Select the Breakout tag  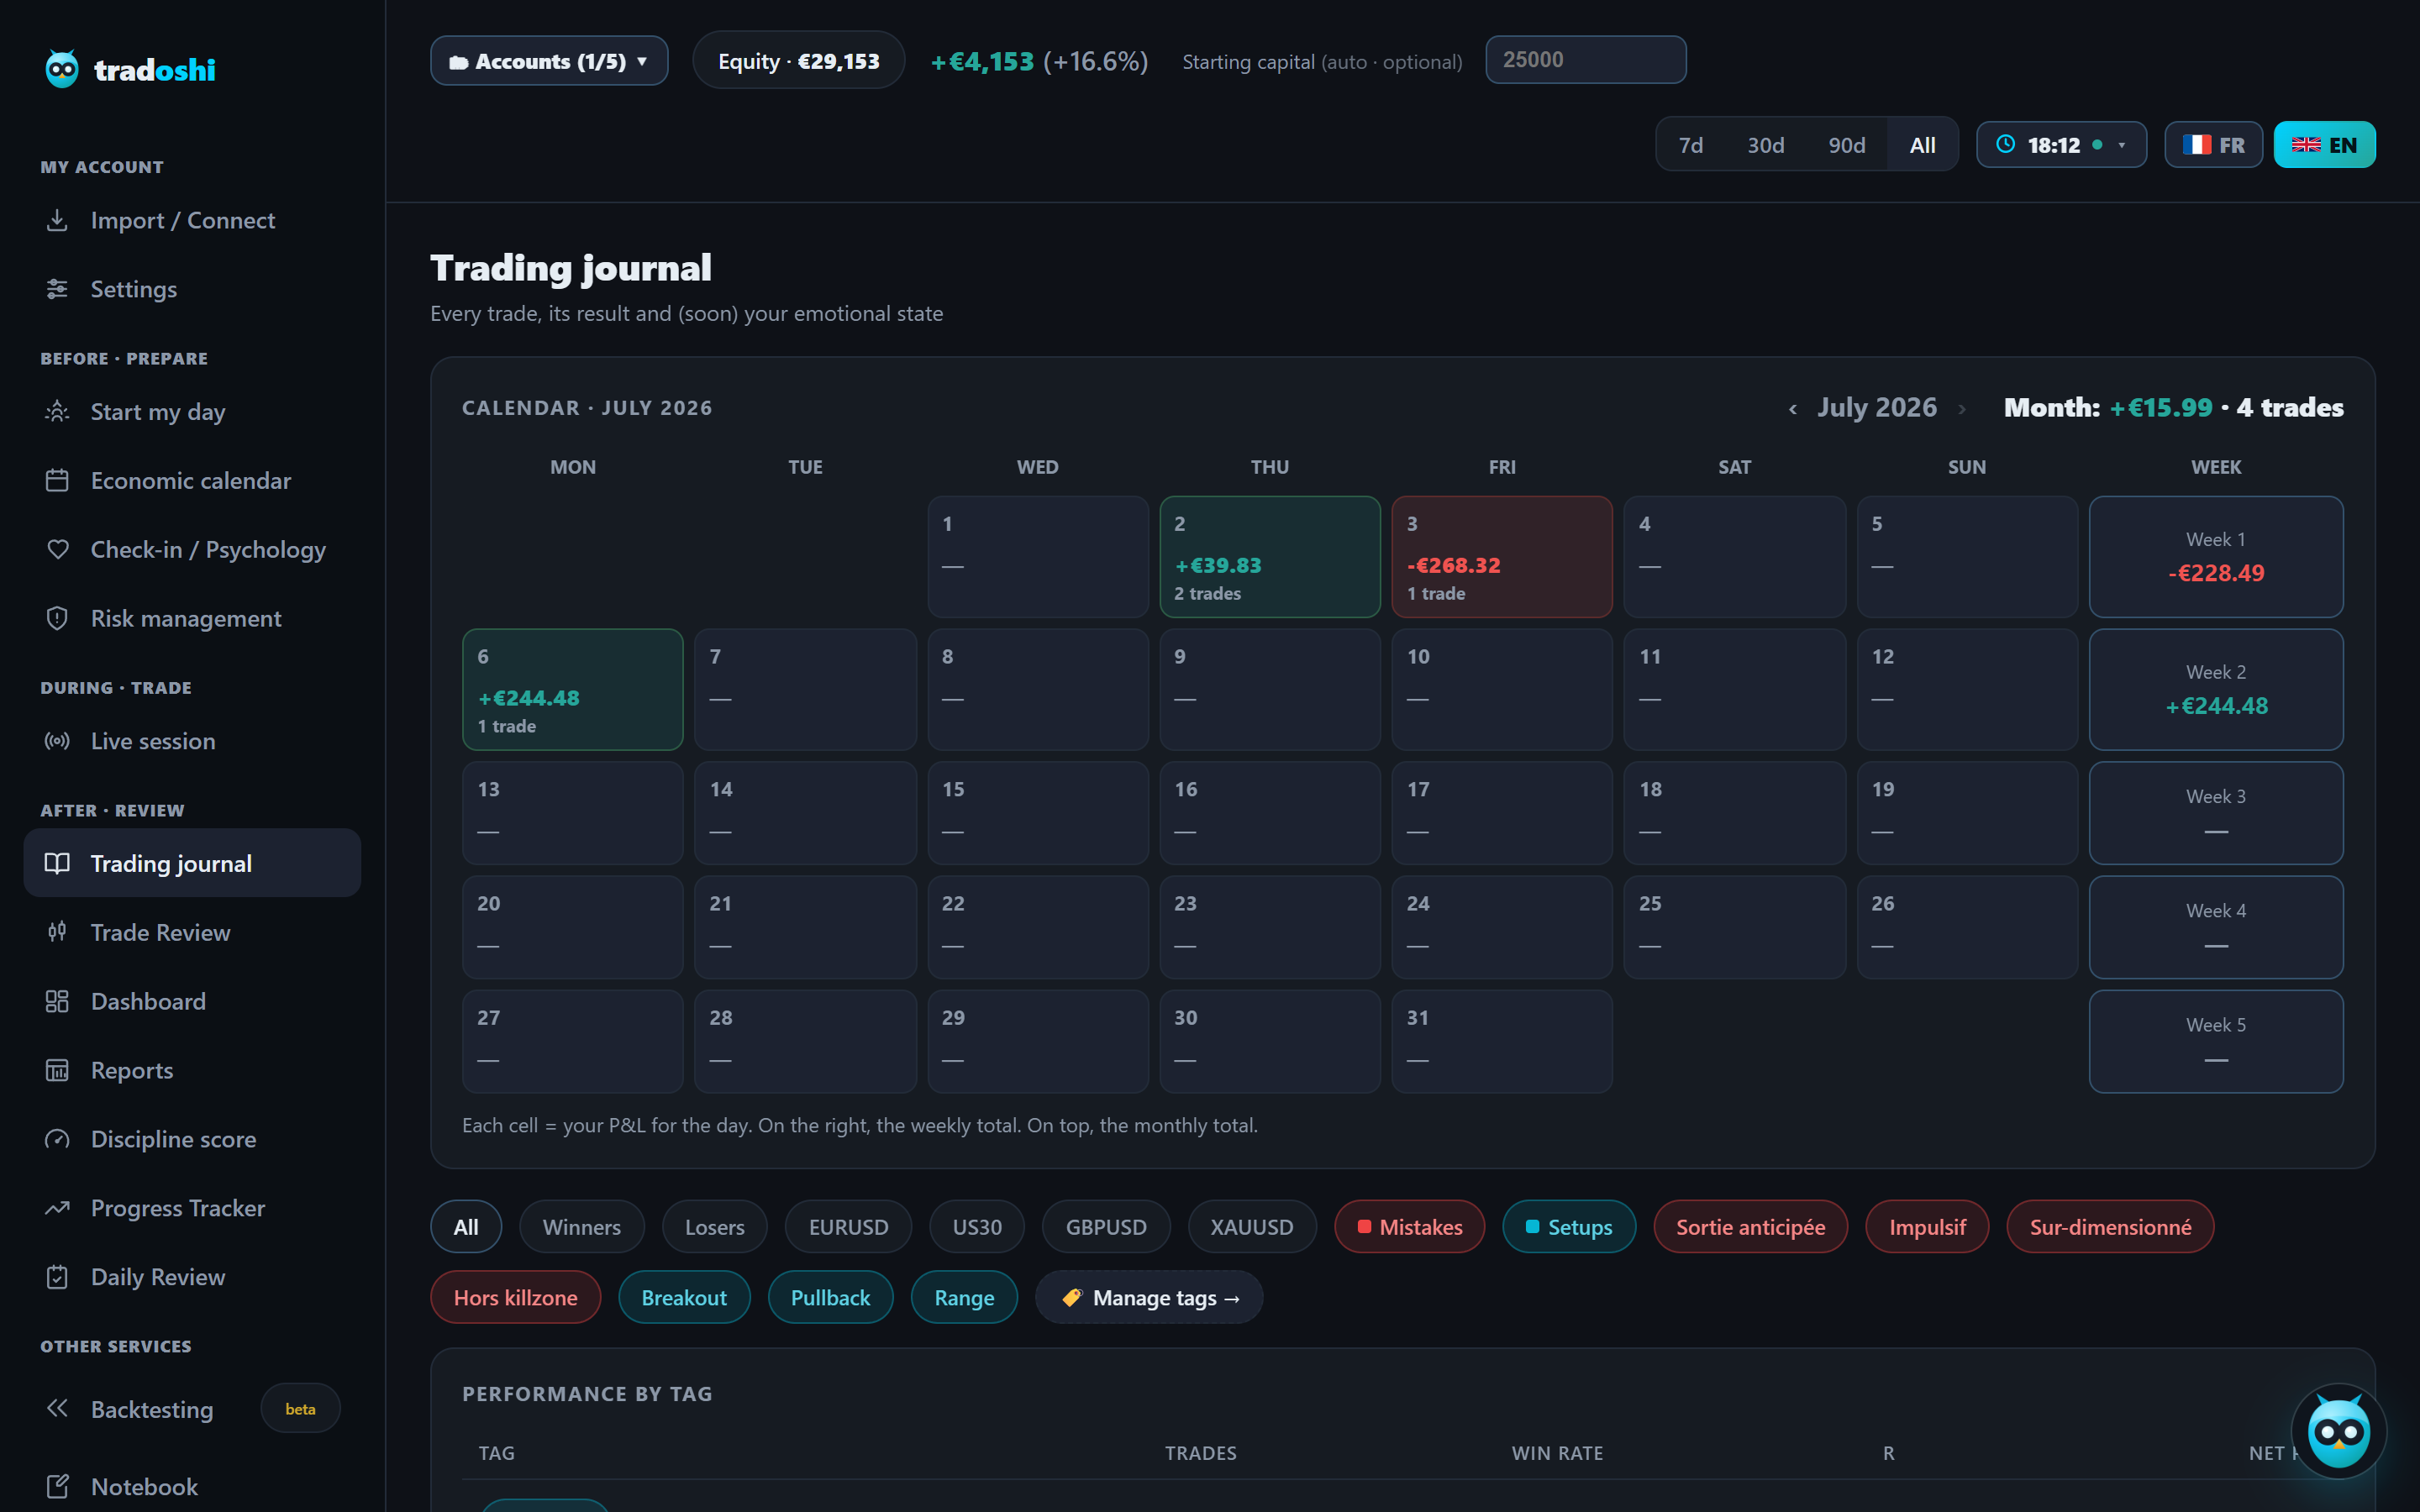684,1297
